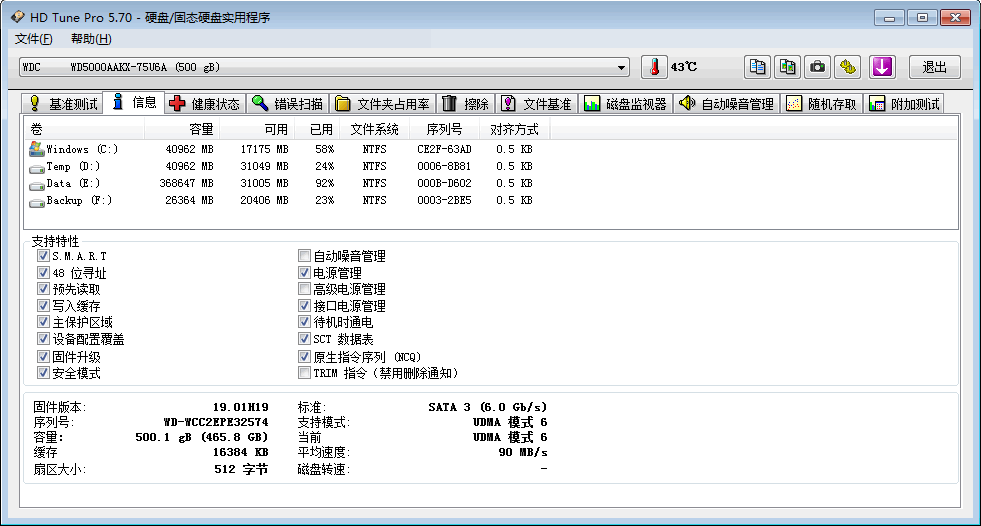The image size is (981, 526).
Task: Open the 文件(F) menu
Action: tap(33, 39)
